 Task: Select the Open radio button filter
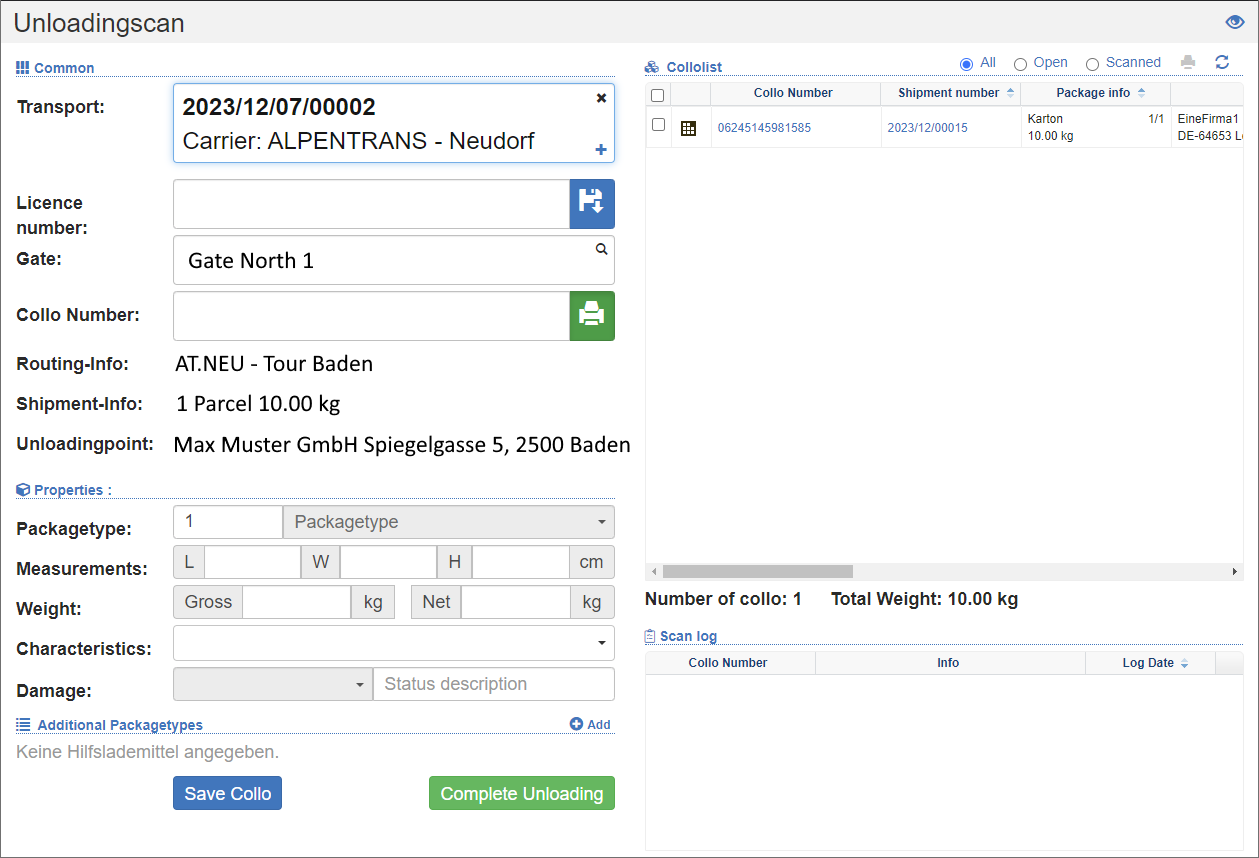click(x=1020, y=64)
